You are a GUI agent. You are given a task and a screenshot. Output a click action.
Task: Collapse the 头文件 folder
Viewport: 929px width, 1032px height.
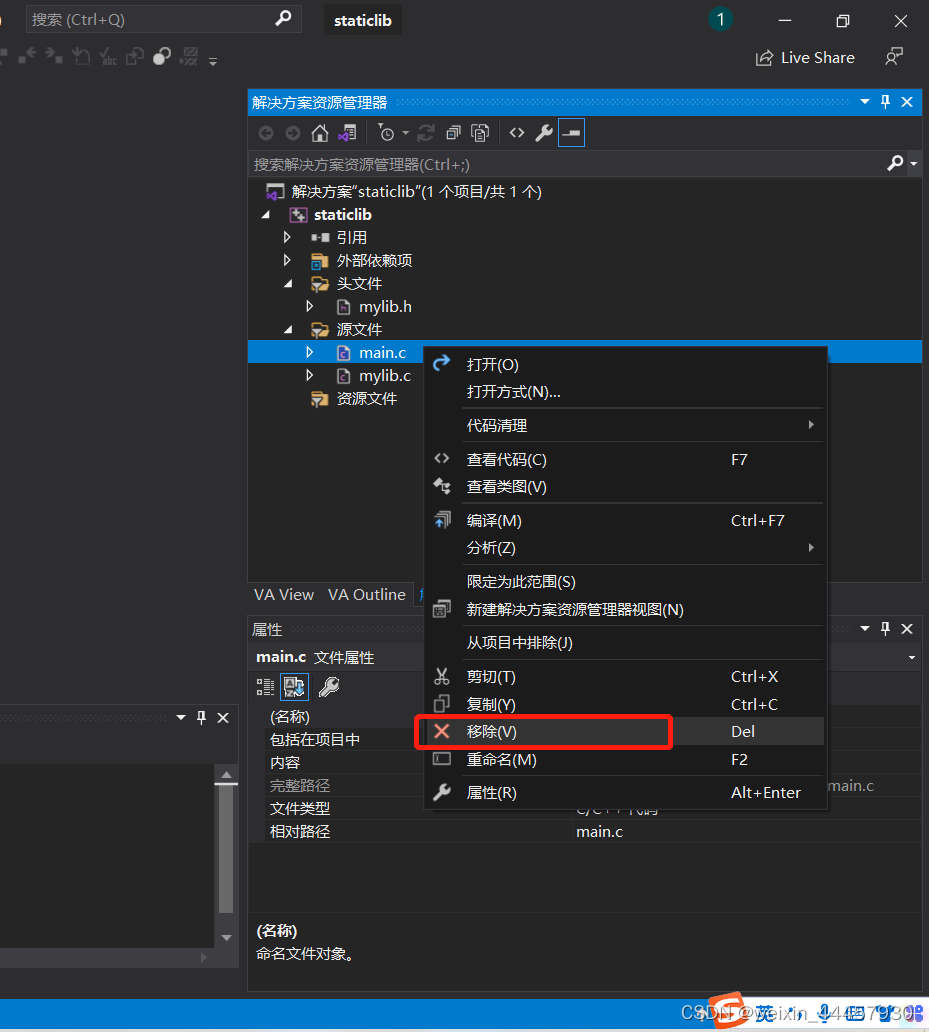point(288,284)
